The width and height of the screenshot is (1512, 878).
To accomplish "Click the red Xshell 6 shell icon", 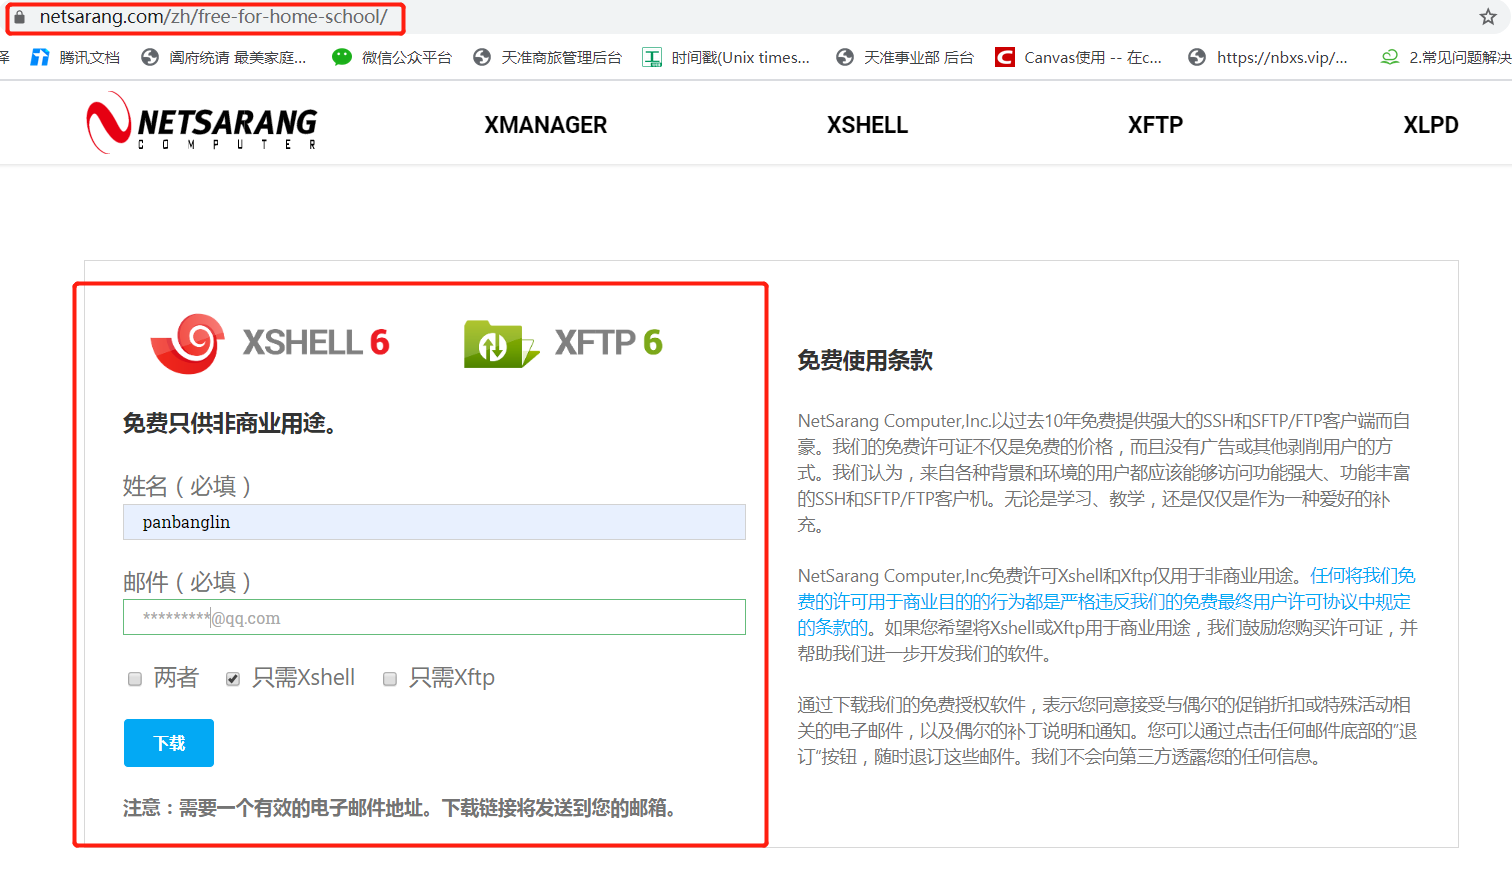I will pos(186,341).
